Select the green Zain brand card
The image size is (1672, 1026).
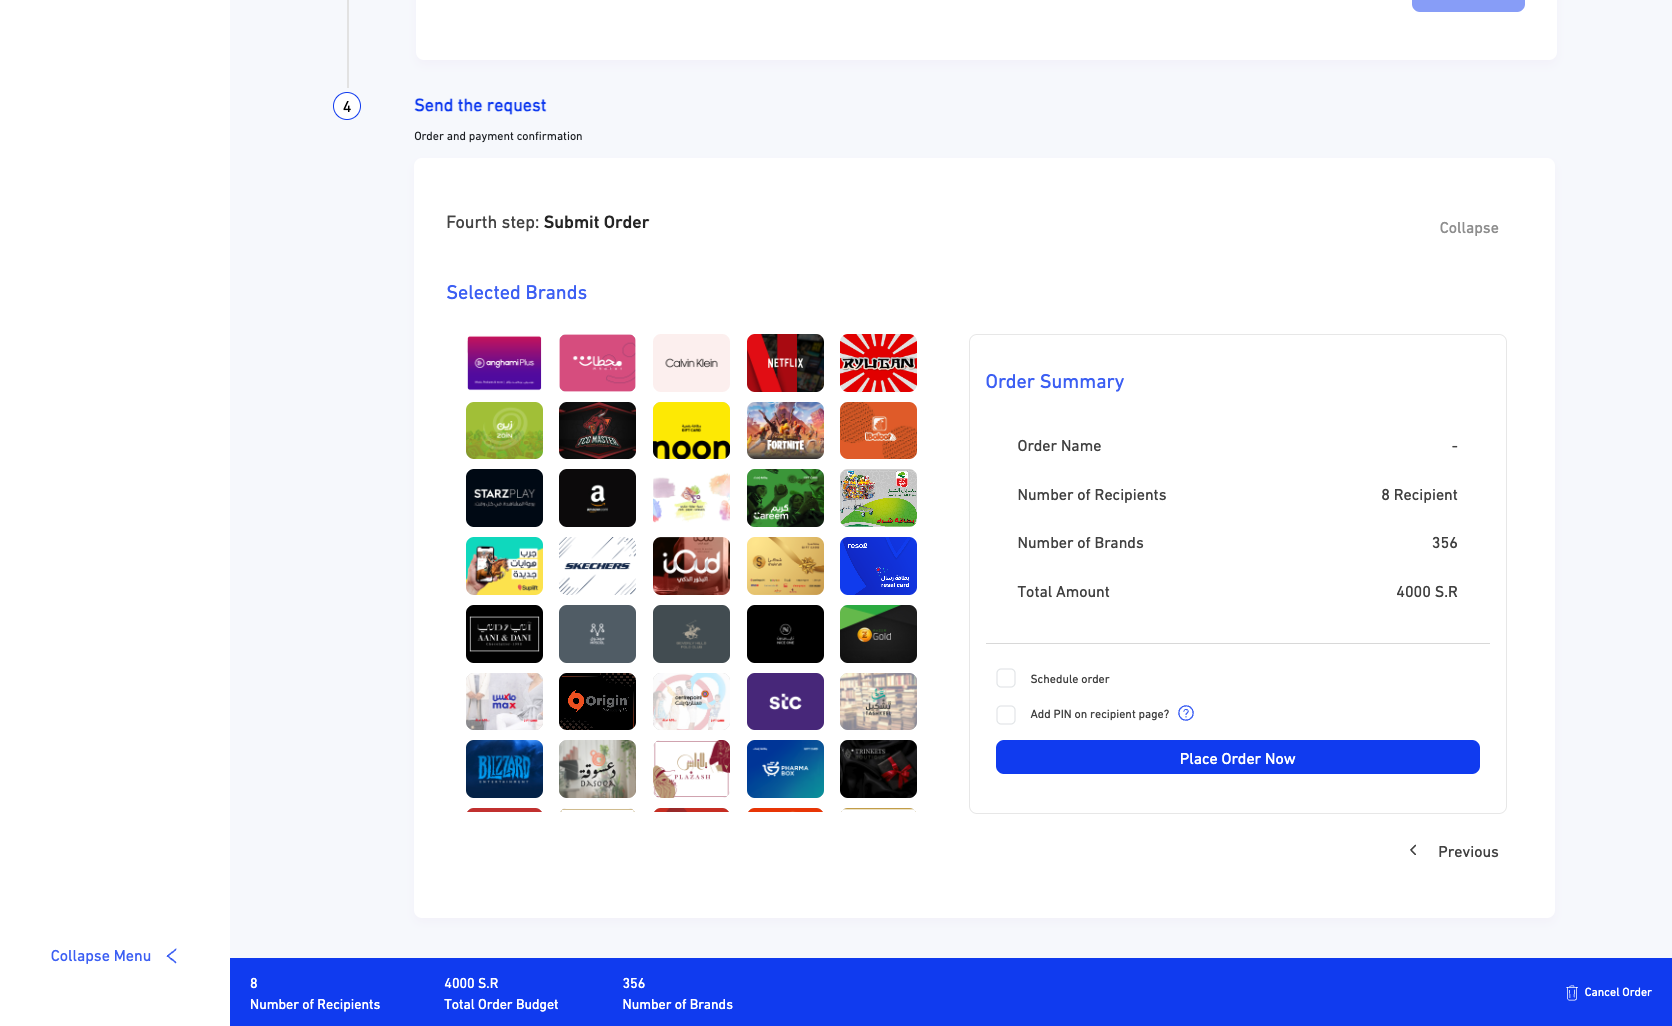[x=504, y=431]
